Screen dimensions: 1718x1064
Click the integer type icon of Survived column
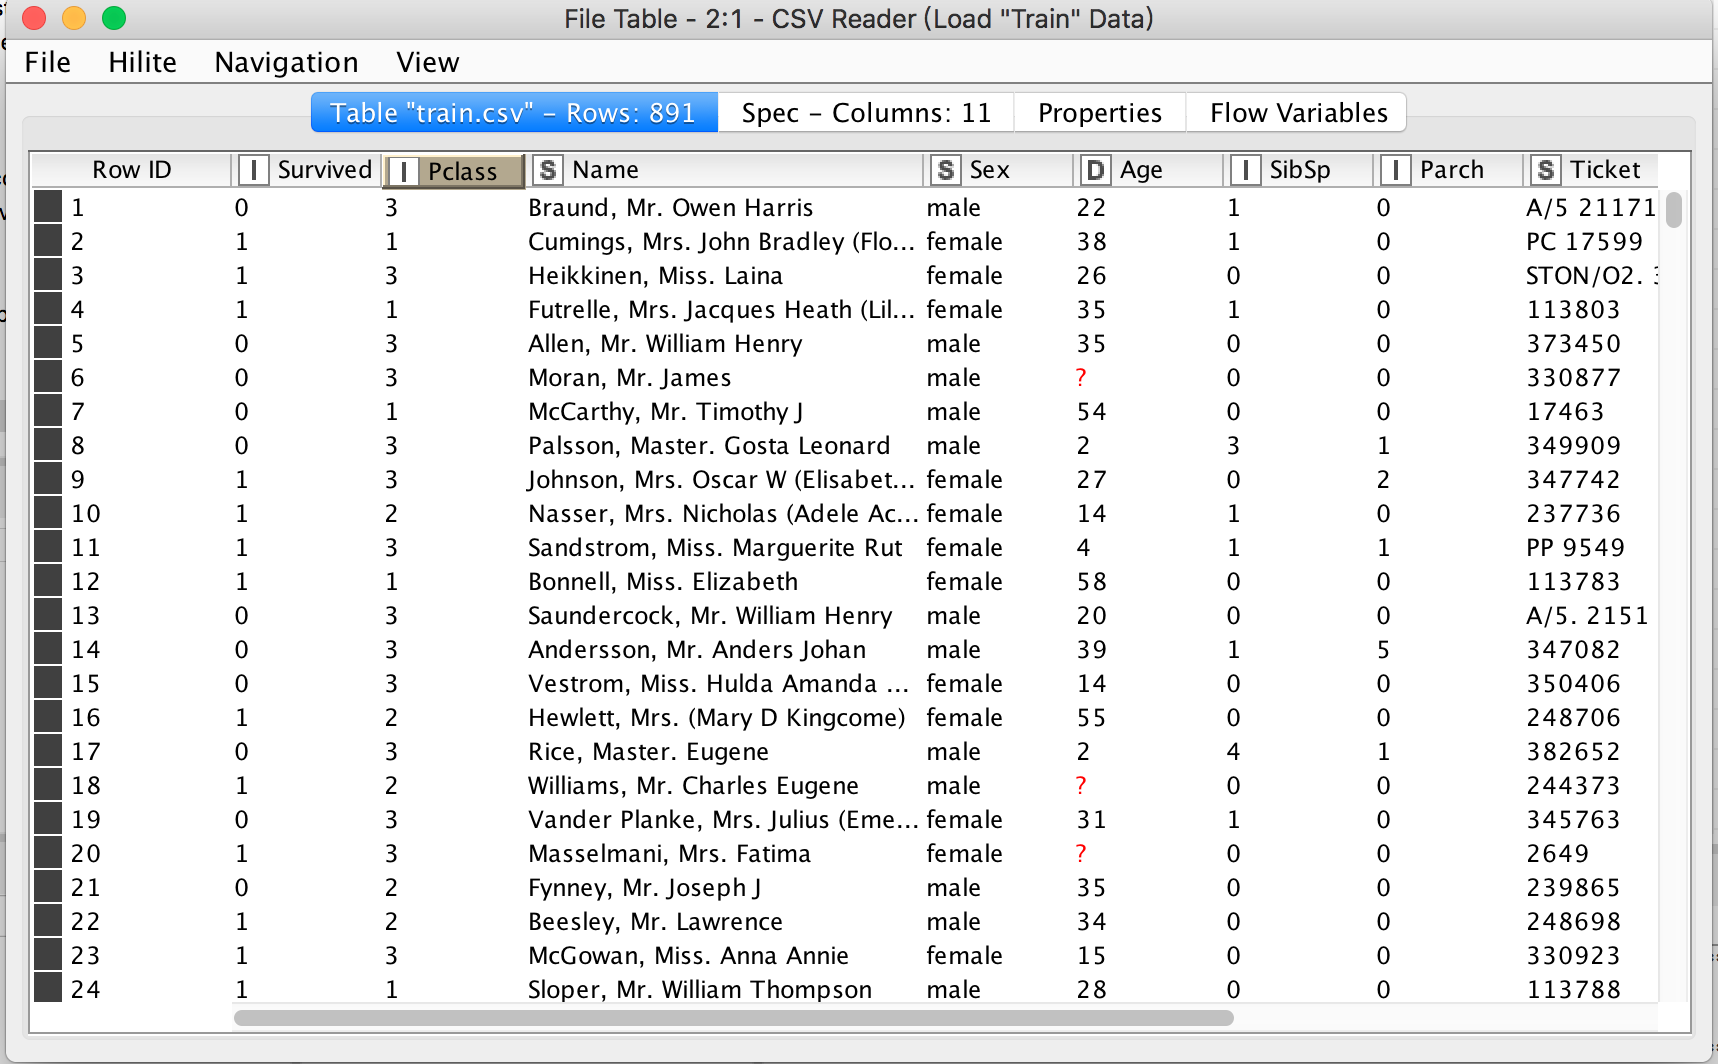254,170
